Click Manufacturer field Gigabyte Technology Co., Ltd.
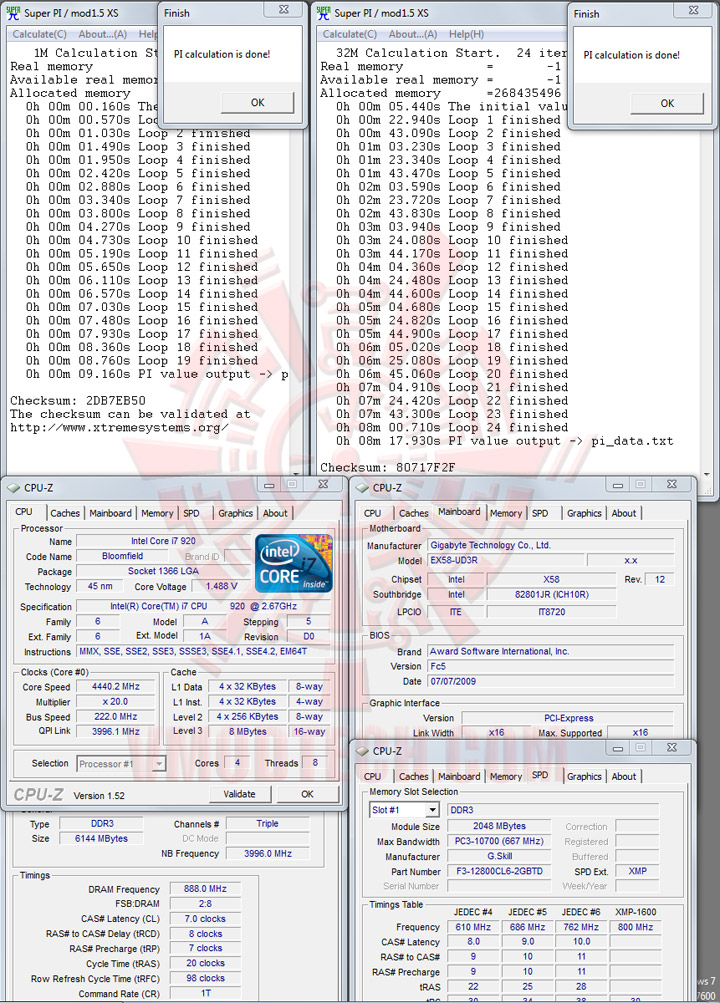Image resolution: width=720 pixels, height=1003 pixels. click(x=551, y=545)
